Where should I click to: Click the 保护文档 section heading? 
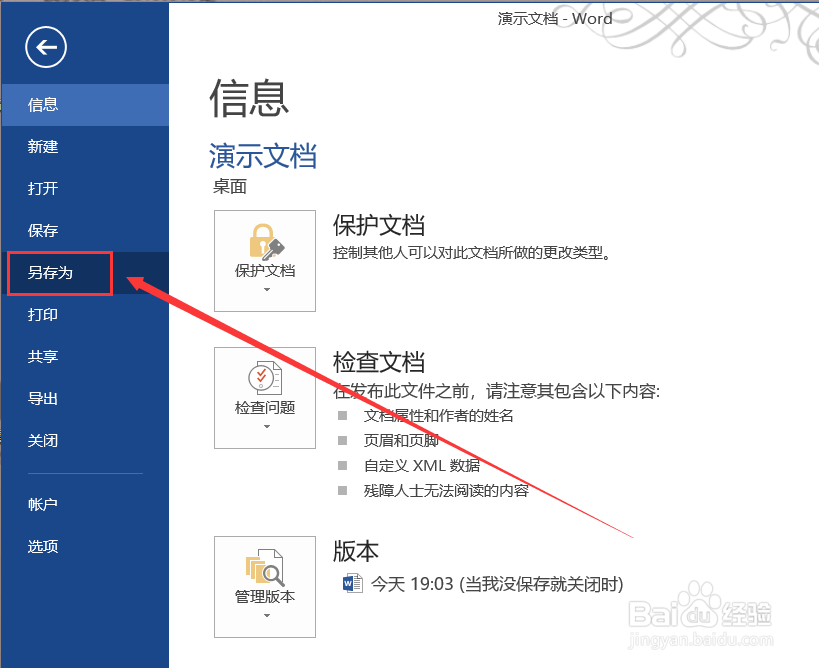(x=379, y=225)
